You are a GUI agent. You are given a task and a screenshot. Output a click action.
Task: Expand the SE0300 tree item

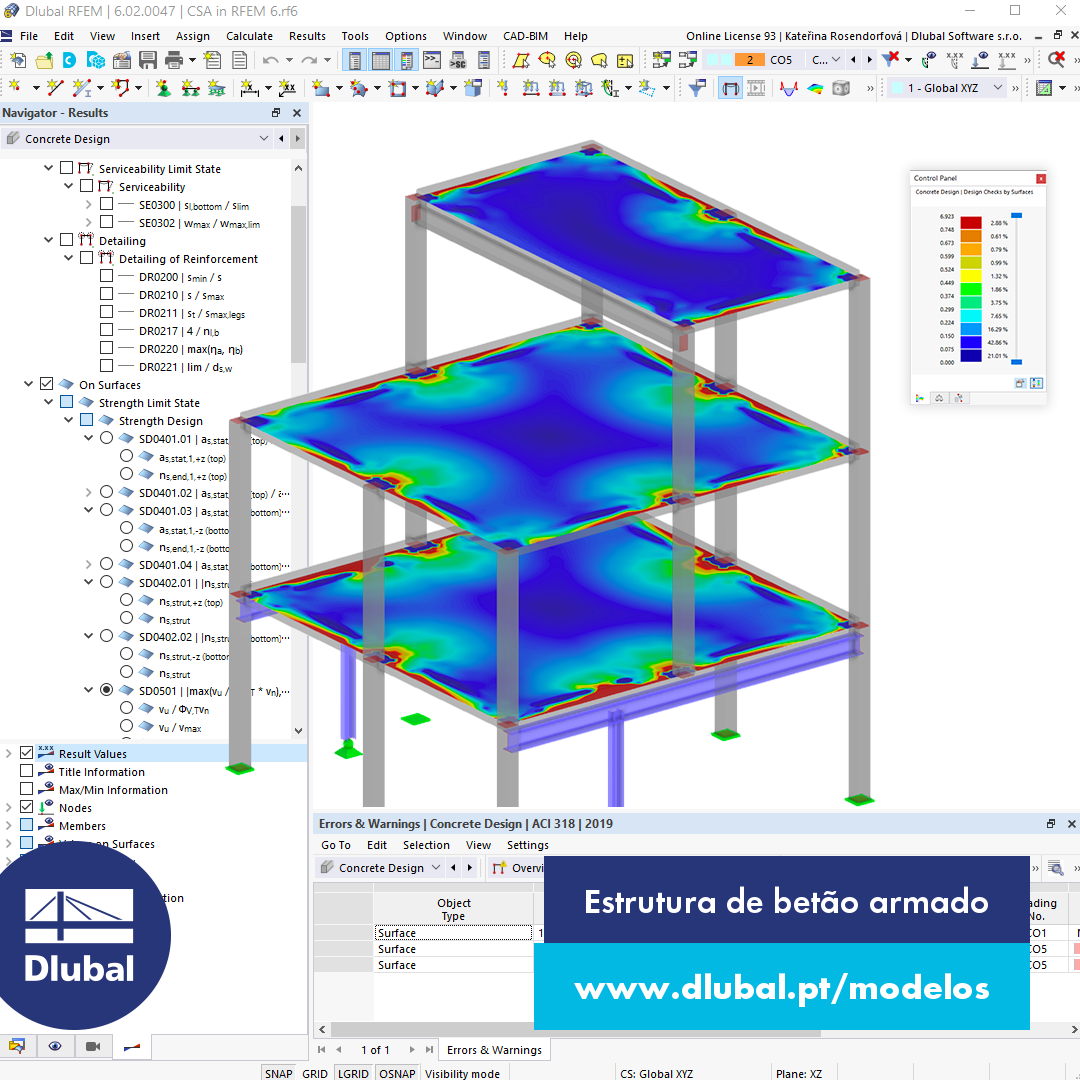[88, 204]
